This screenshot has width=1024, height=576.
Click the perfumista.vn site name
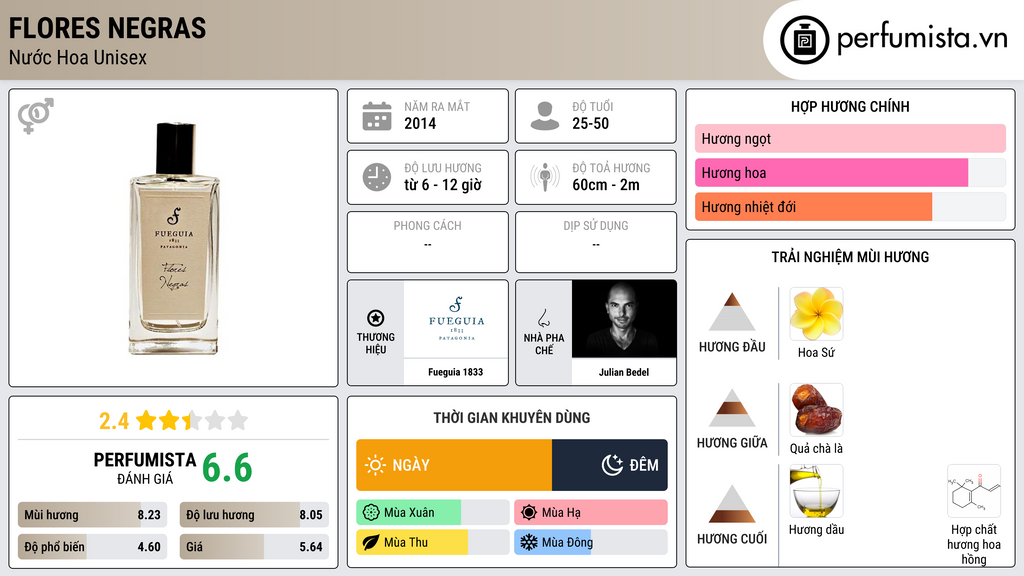coord(922,39)
